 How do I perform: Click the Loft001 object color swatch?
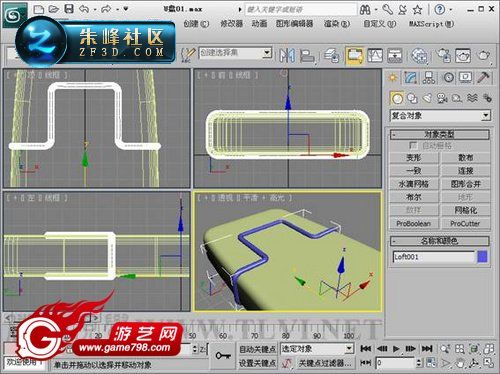(482, 257)
